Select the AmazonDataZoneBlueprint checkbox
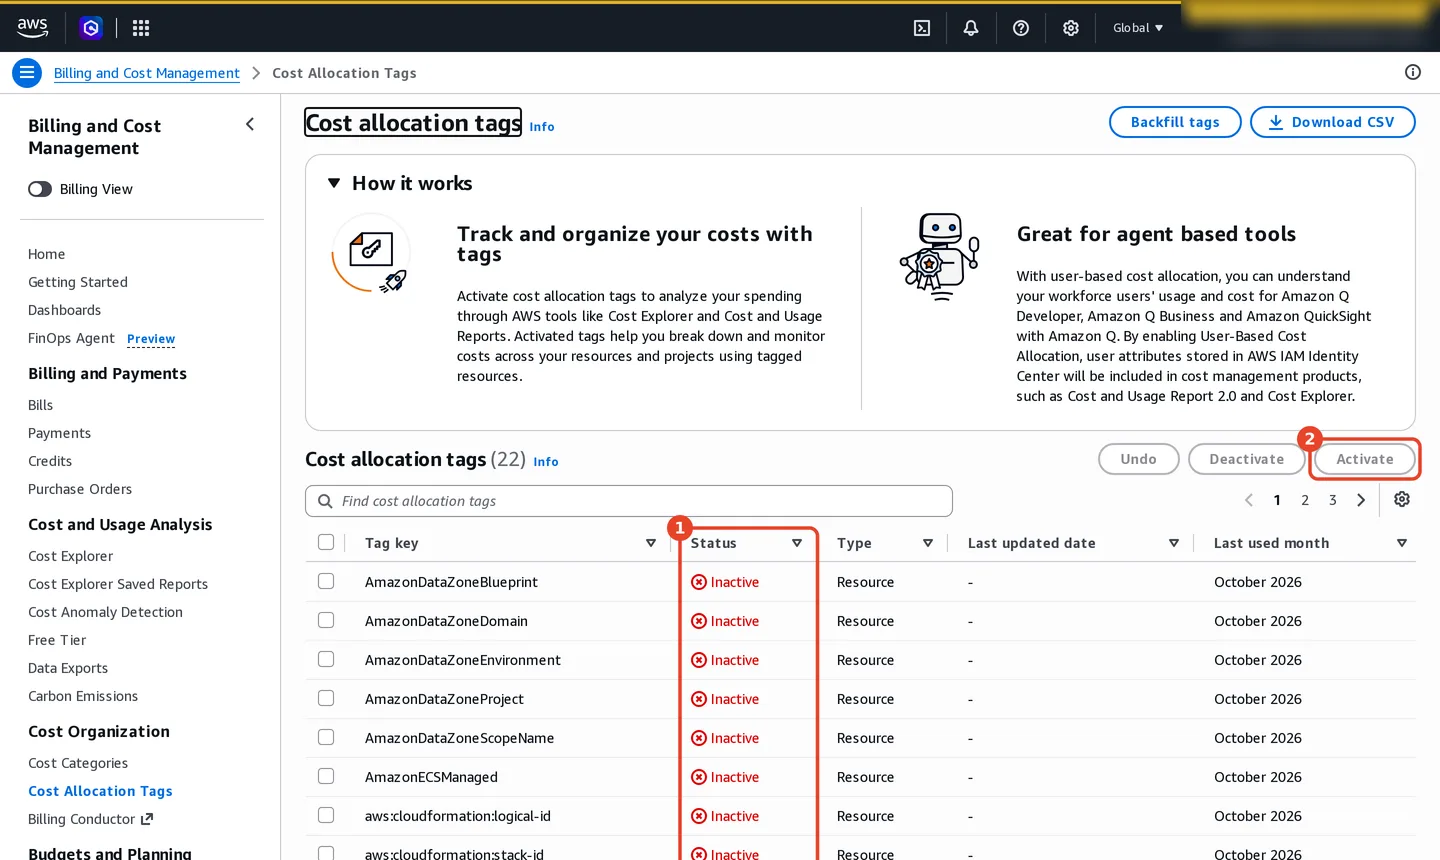 (326, 581)
